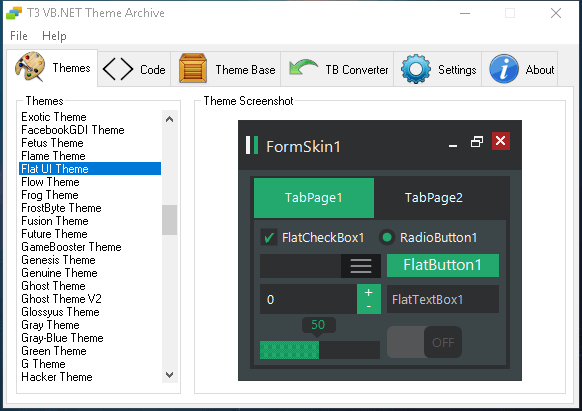Switch to the Theme Base tab label

[245, 70]
